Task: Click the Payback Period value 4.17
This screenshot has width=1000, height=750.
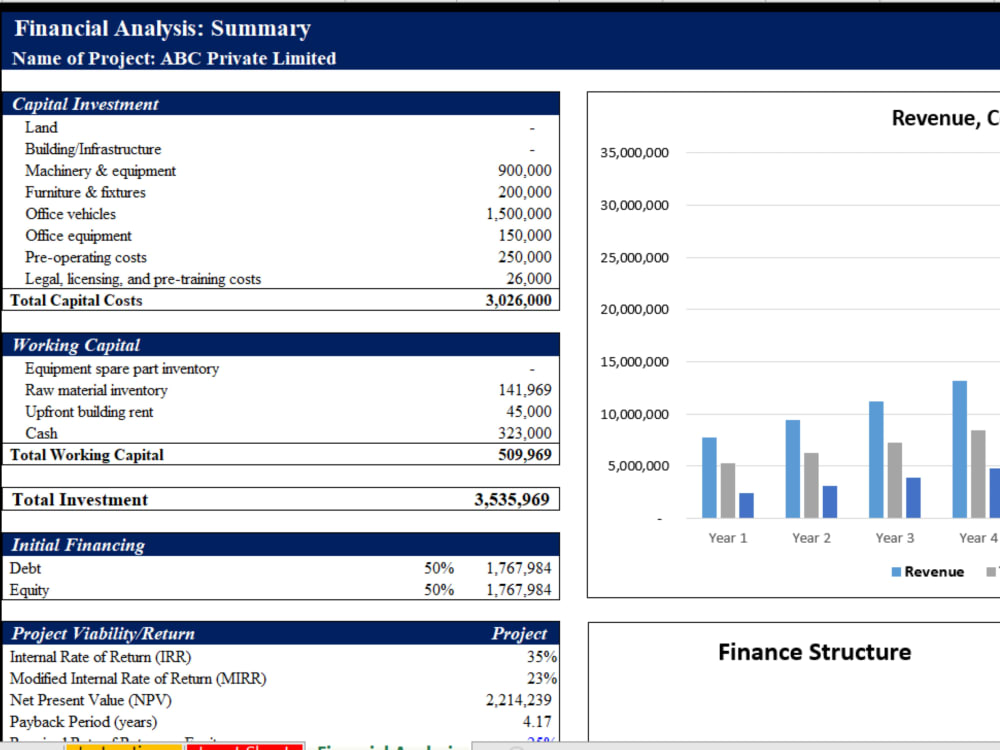Action: (537, 721)
